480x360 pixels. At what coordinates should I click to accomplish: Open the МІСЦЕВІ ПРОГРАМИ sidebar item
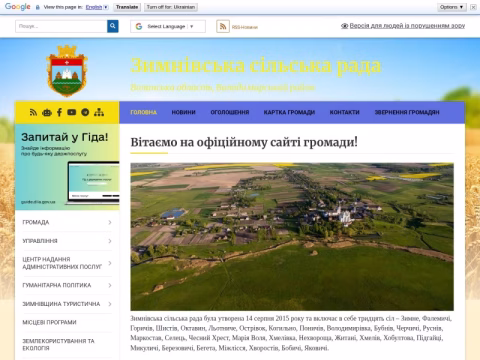click(x=49, y=322)
